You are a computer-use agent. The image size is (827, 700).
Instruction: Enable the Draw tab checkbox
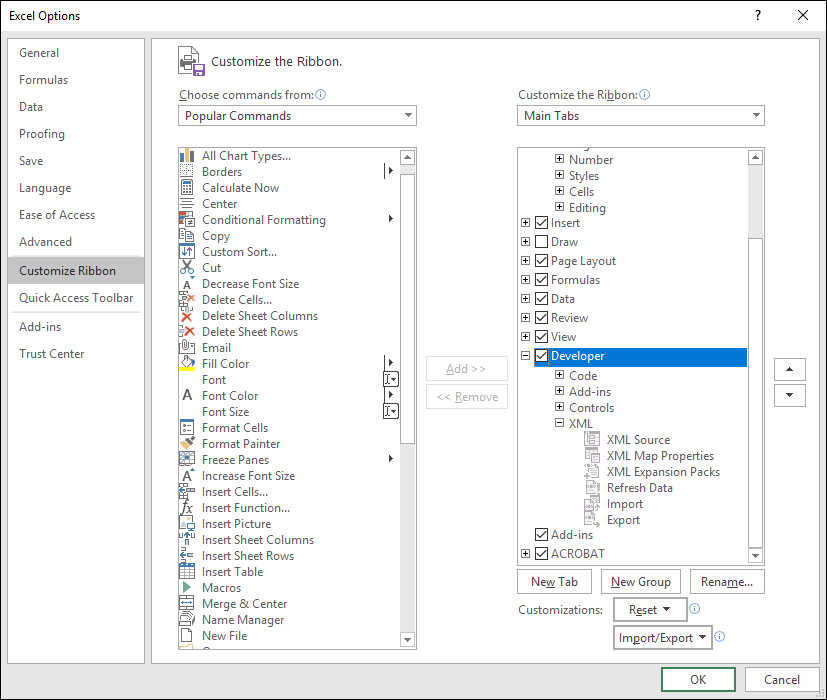tap(541, 241)
